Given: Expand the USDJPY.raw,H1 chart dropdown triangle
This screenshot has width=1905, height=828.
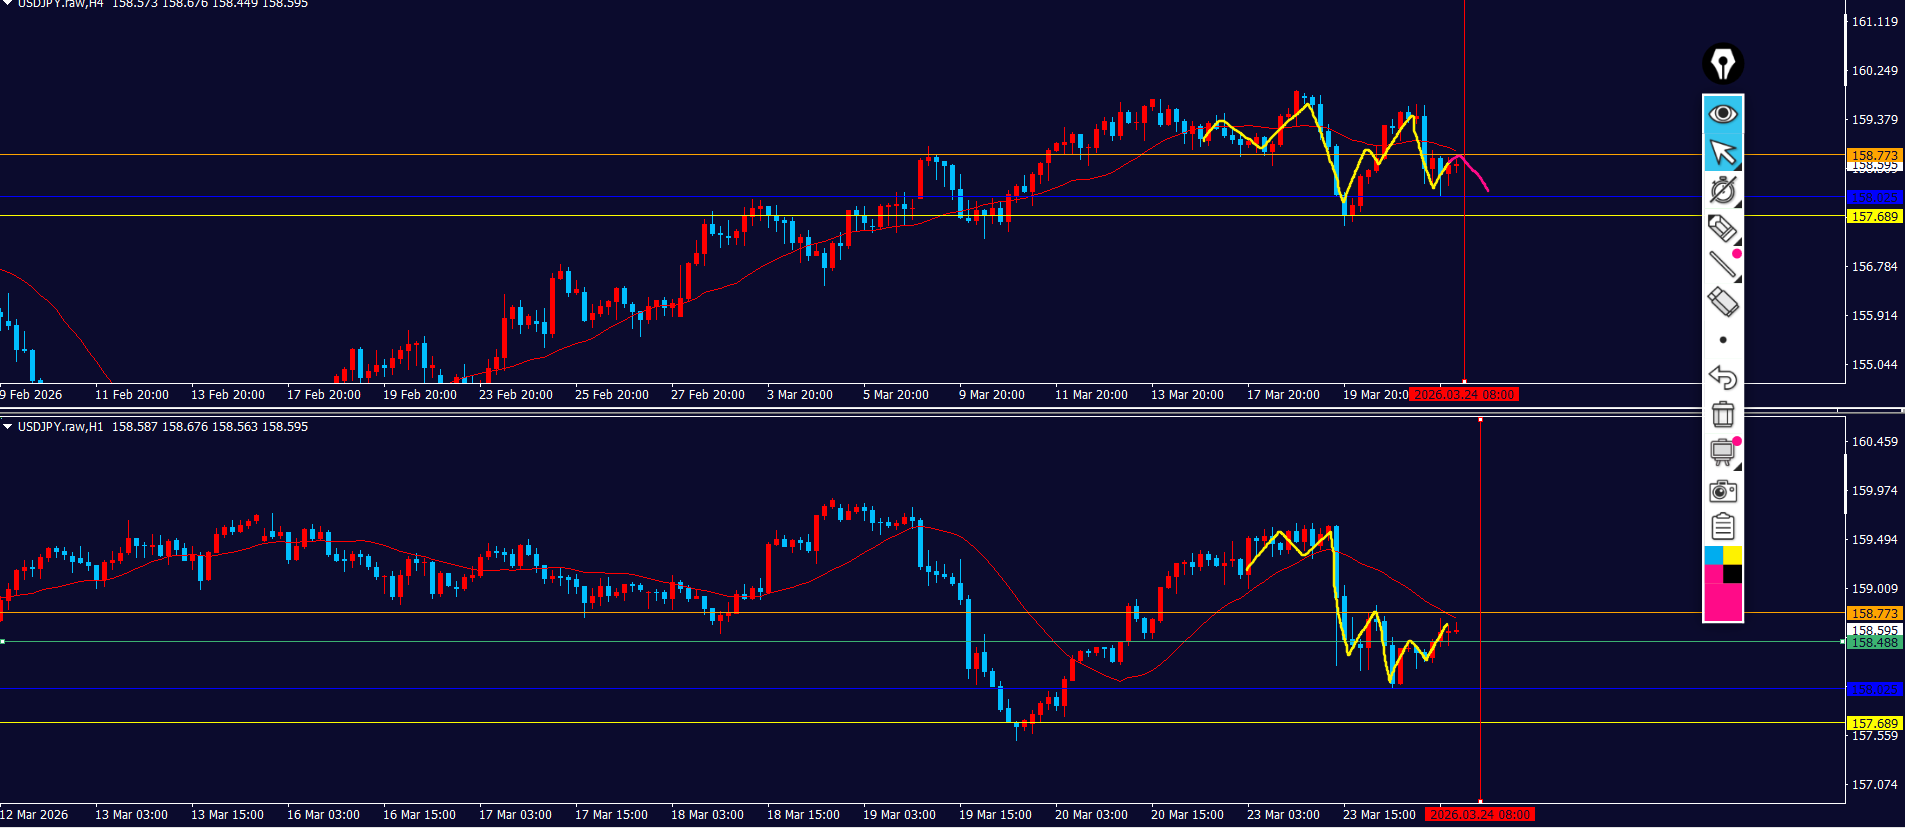Looking at the screenshot, I should coord(8,427).
